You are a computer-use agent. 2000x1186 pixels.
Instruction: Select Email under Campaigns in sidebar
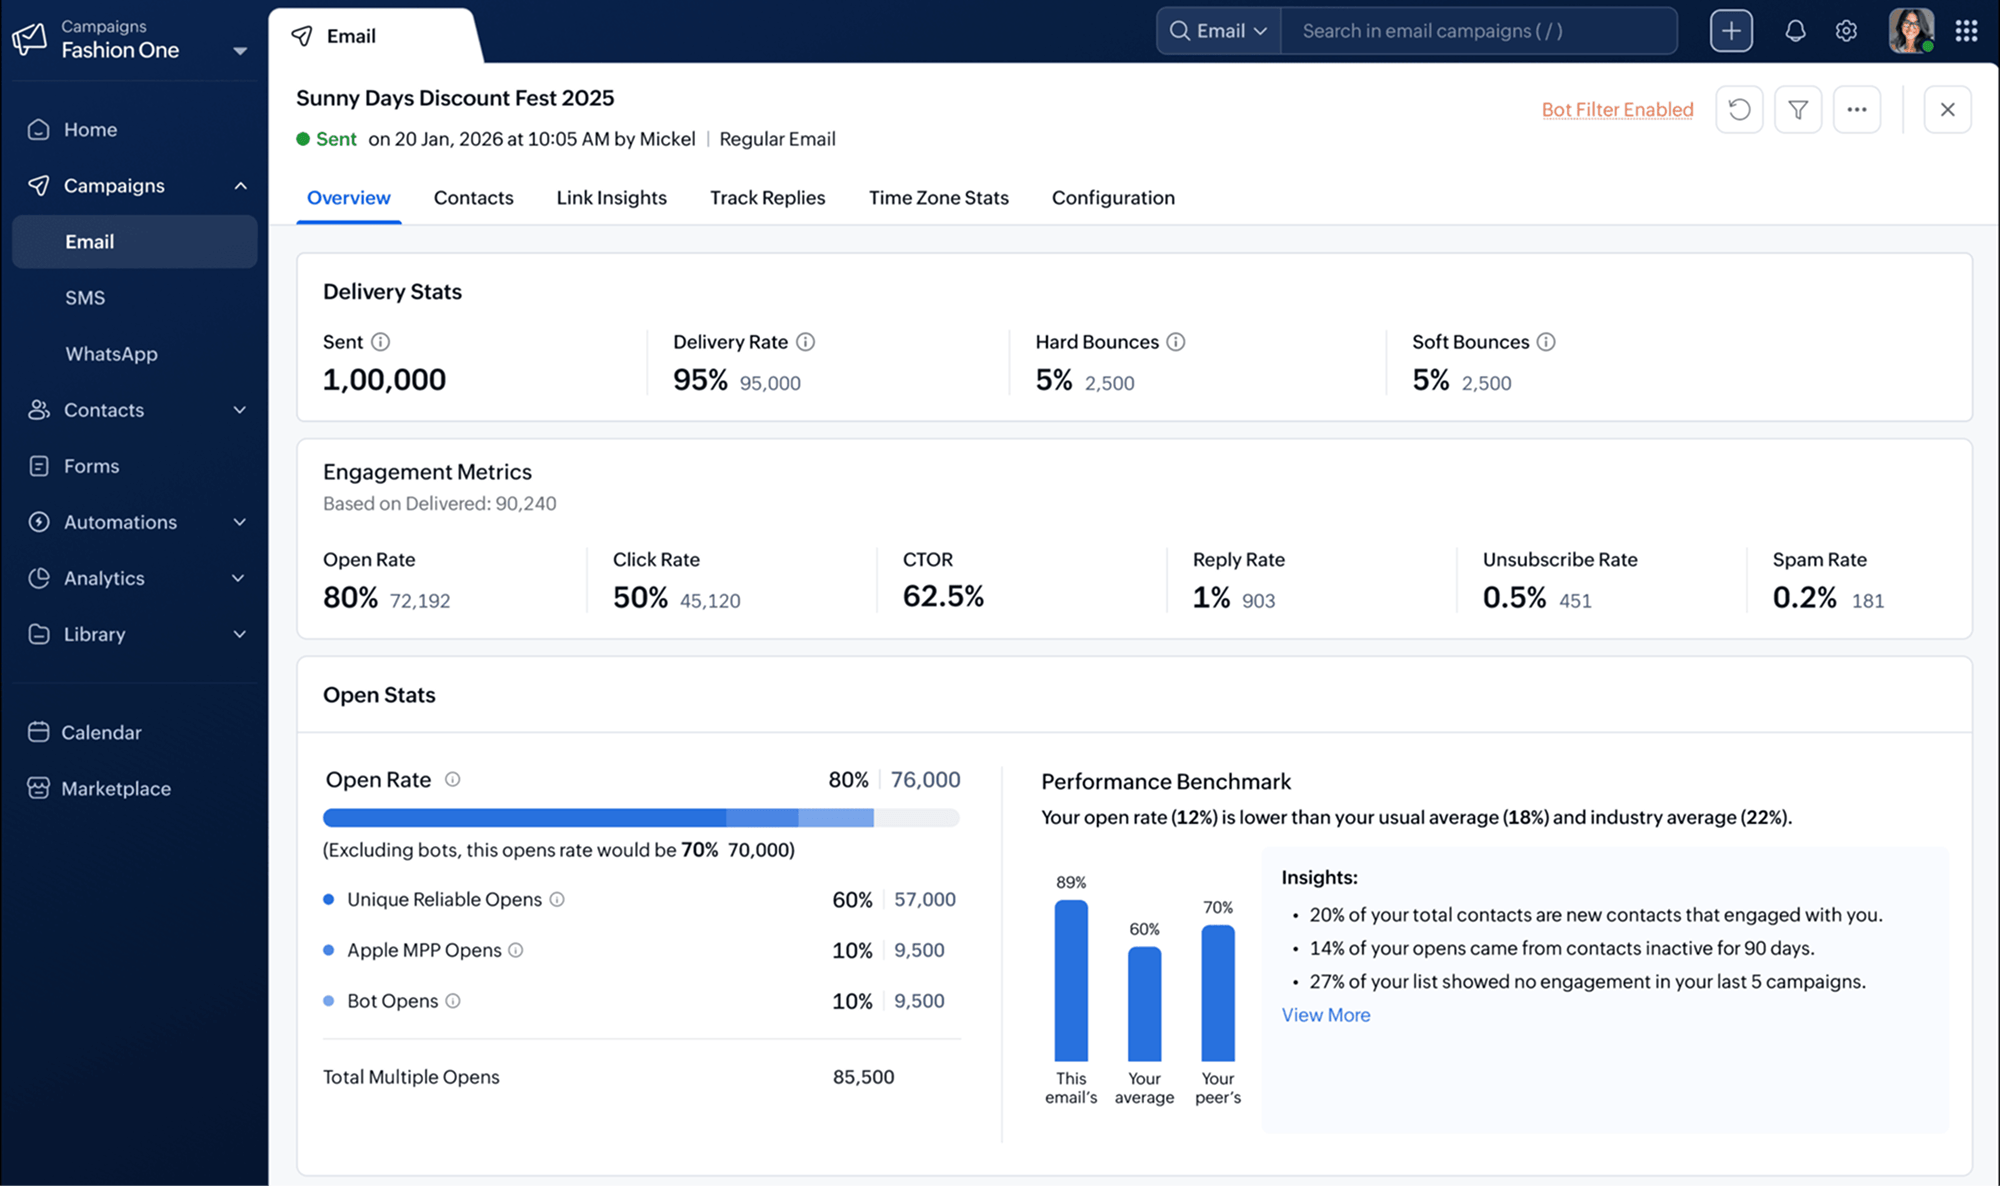(135, 241)
